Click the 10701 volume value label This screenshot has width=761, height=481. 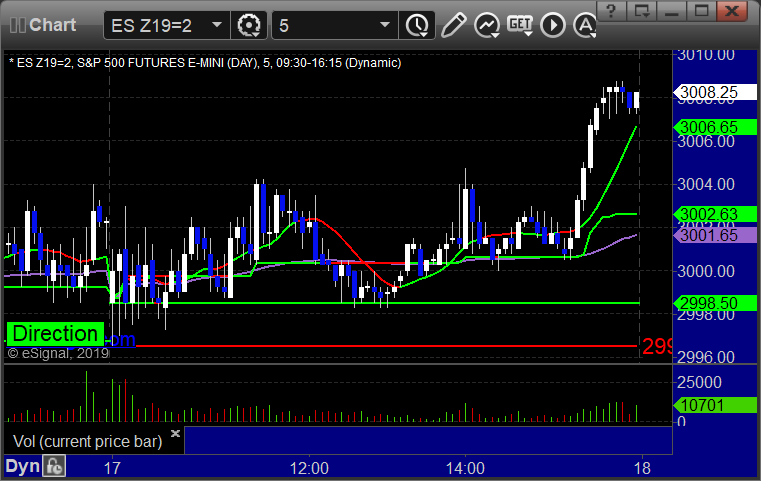pos(715,405)
